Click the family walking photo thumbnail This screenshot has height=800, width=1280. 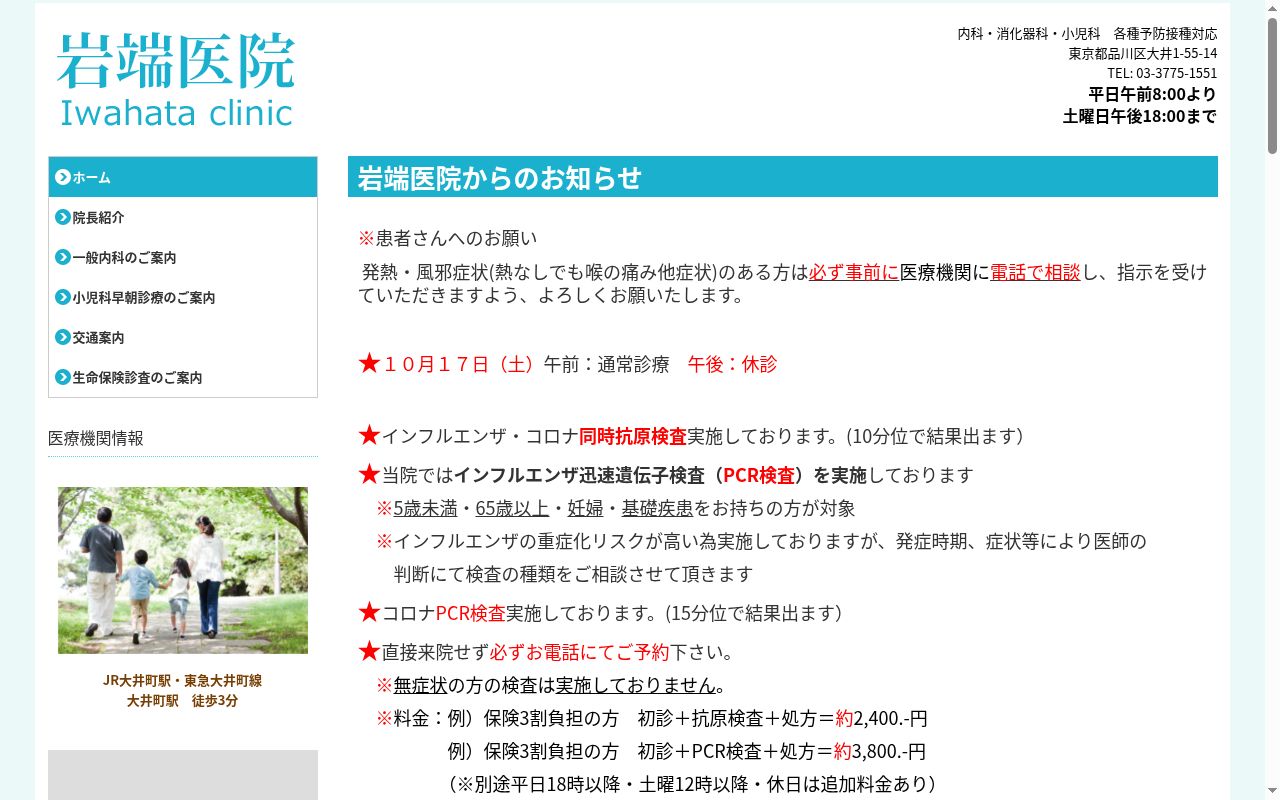pos(183,570)
